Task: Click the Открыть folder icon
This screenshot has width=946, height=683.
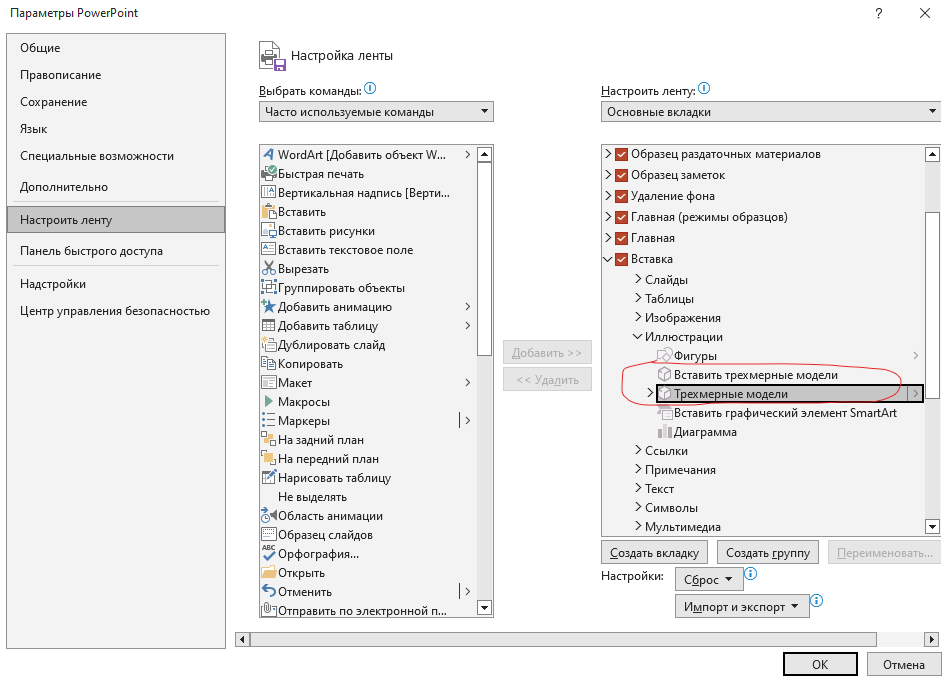Action: click(268, 573)
